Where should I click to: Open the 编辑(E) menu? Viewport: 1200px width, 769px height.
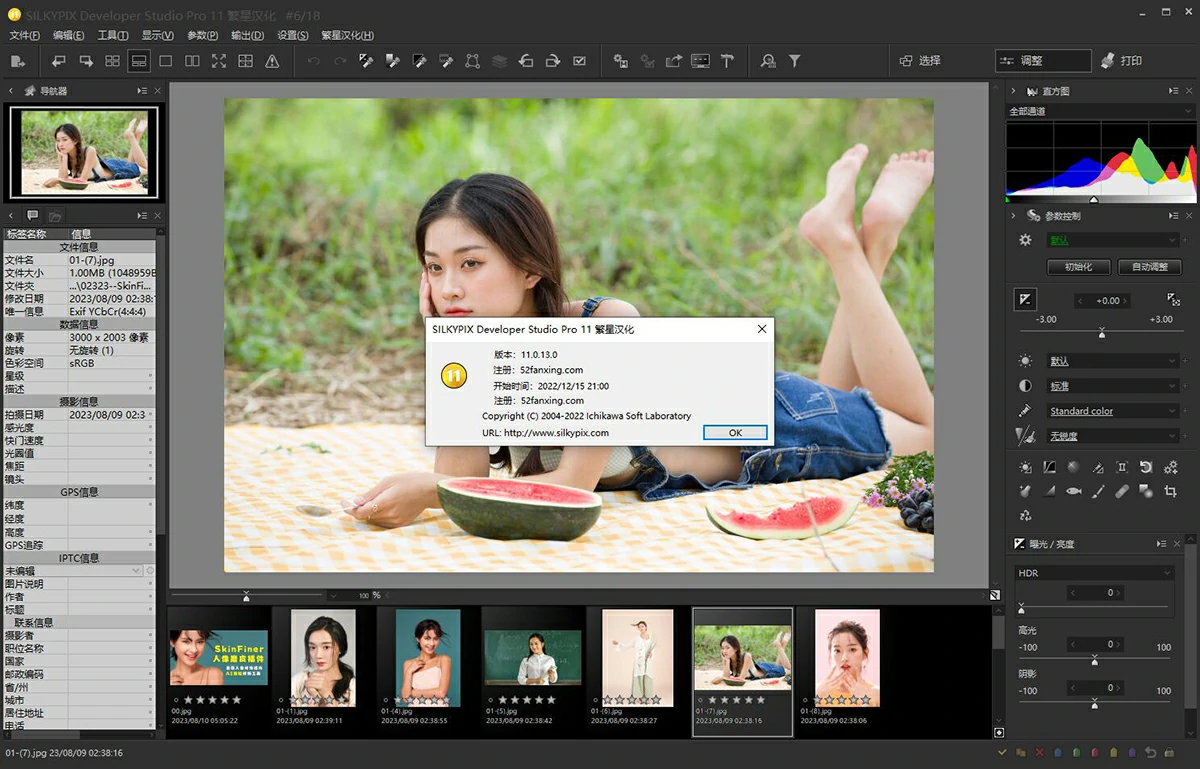(68, 35)
